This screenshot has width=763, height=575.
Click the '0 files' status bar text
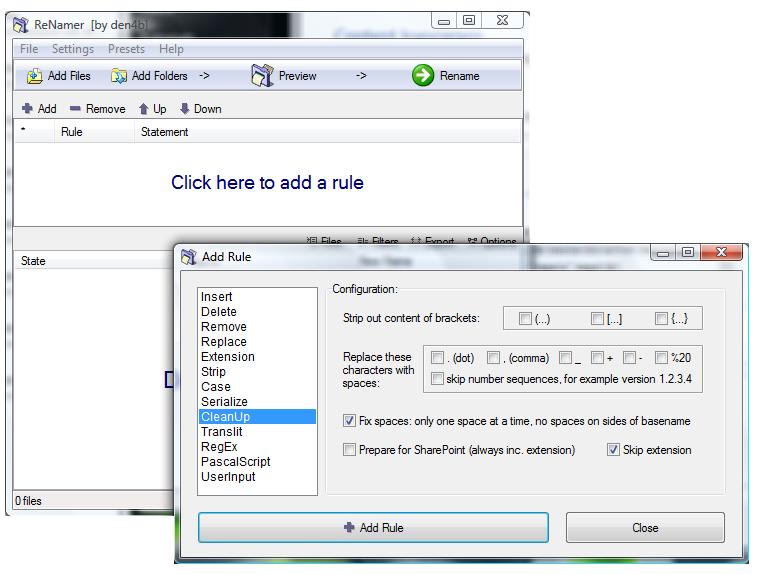(x=28, y=501)
